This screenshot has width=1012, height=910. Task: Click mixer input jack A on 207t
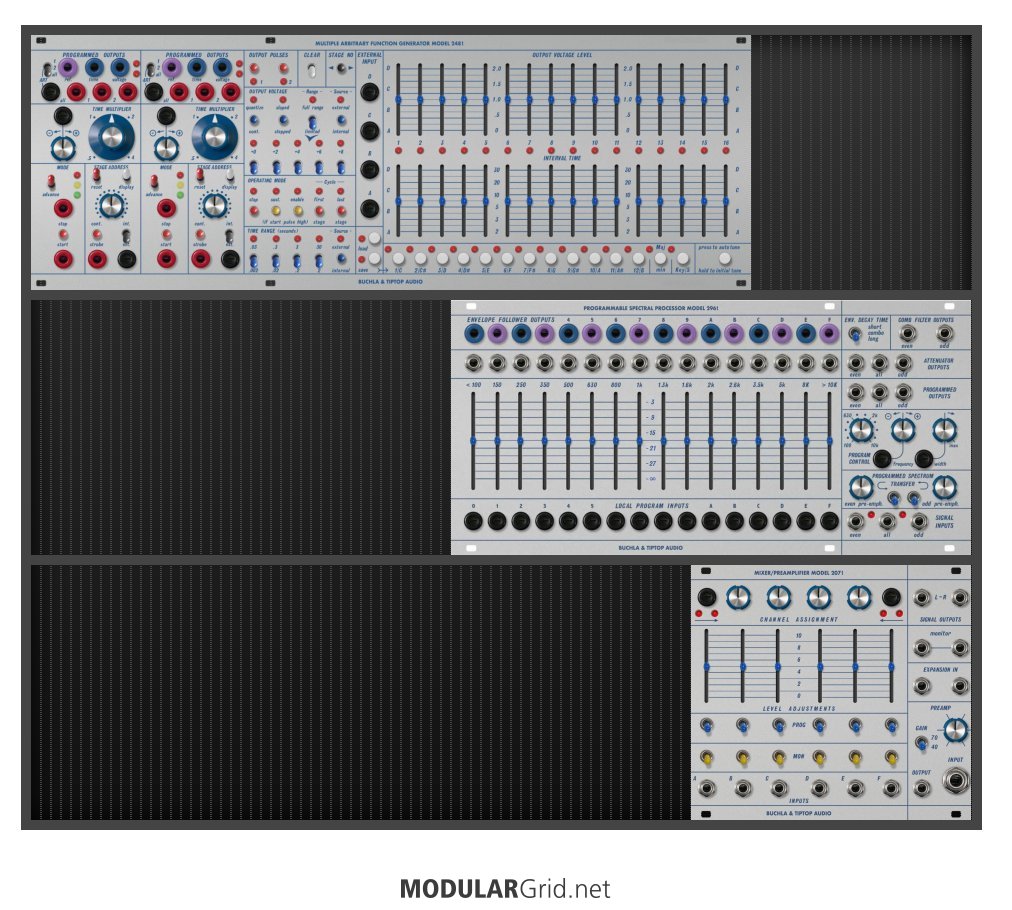click(x=707, y=788)
